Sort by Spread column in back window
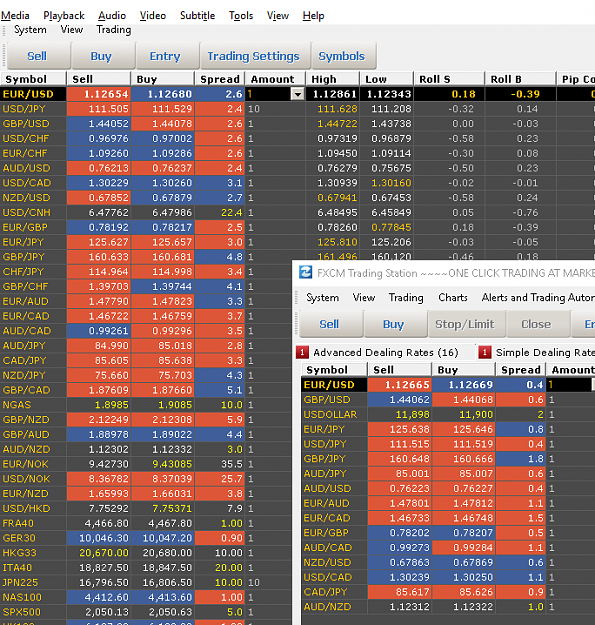This screenshot has width=595, height=625. pyautogui.click(x=220, y=79)
